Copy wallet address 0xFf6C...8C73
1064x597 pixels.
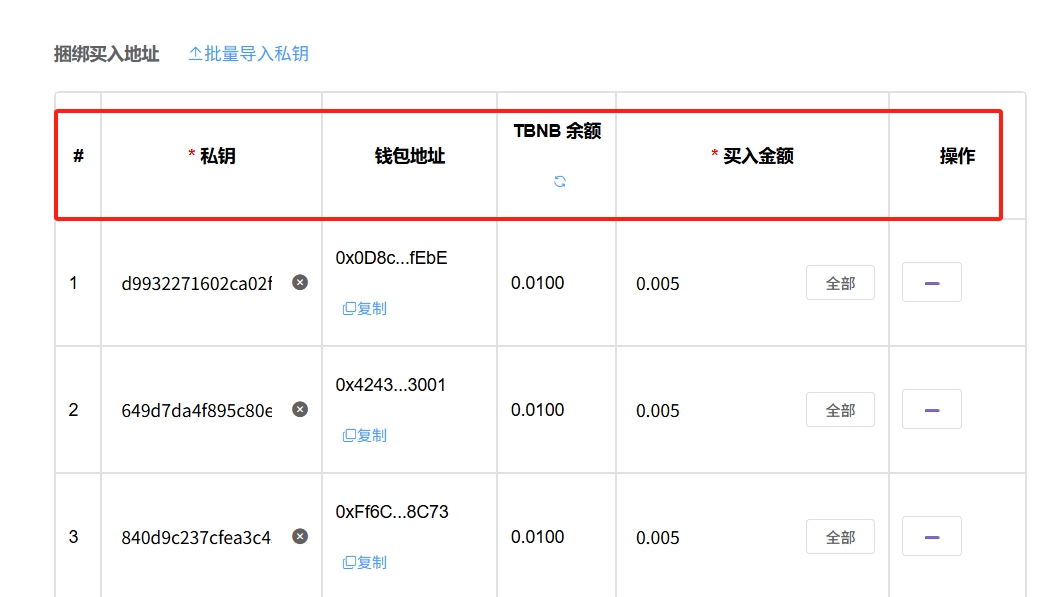pyautogui.click(x=364, y=562)
